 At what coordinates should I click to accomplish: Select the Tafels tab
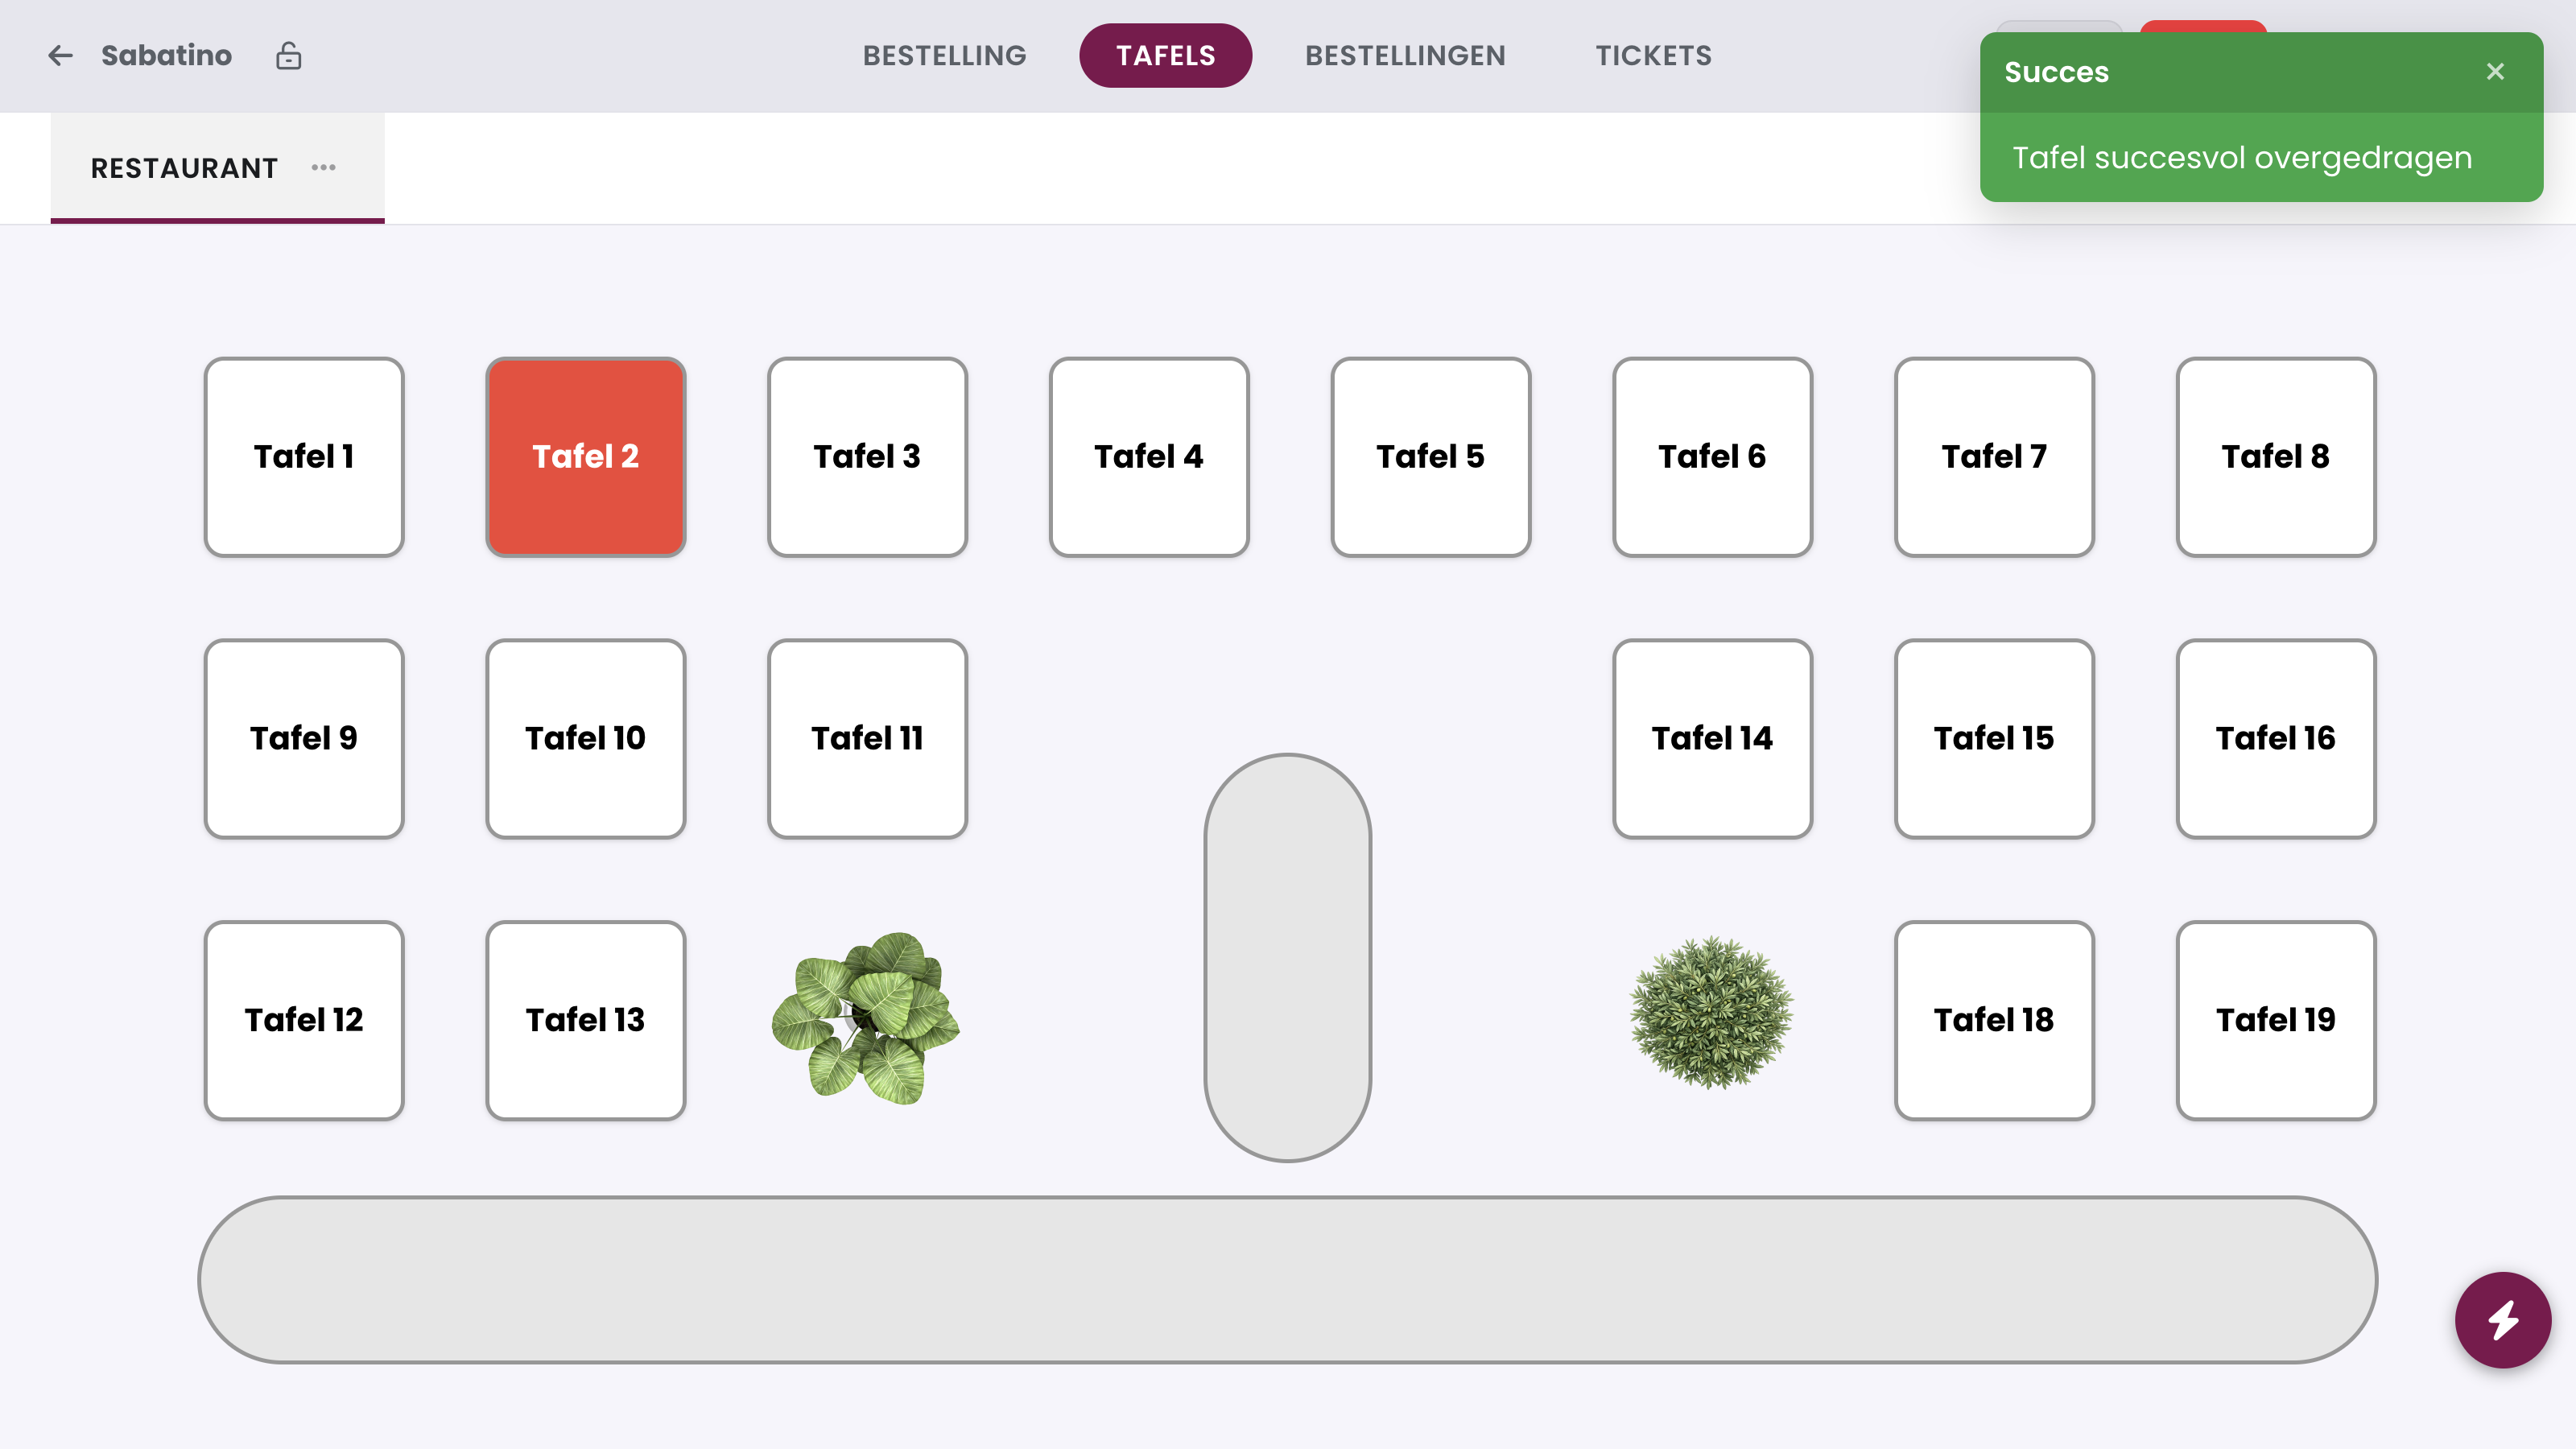click(1166, 56)
